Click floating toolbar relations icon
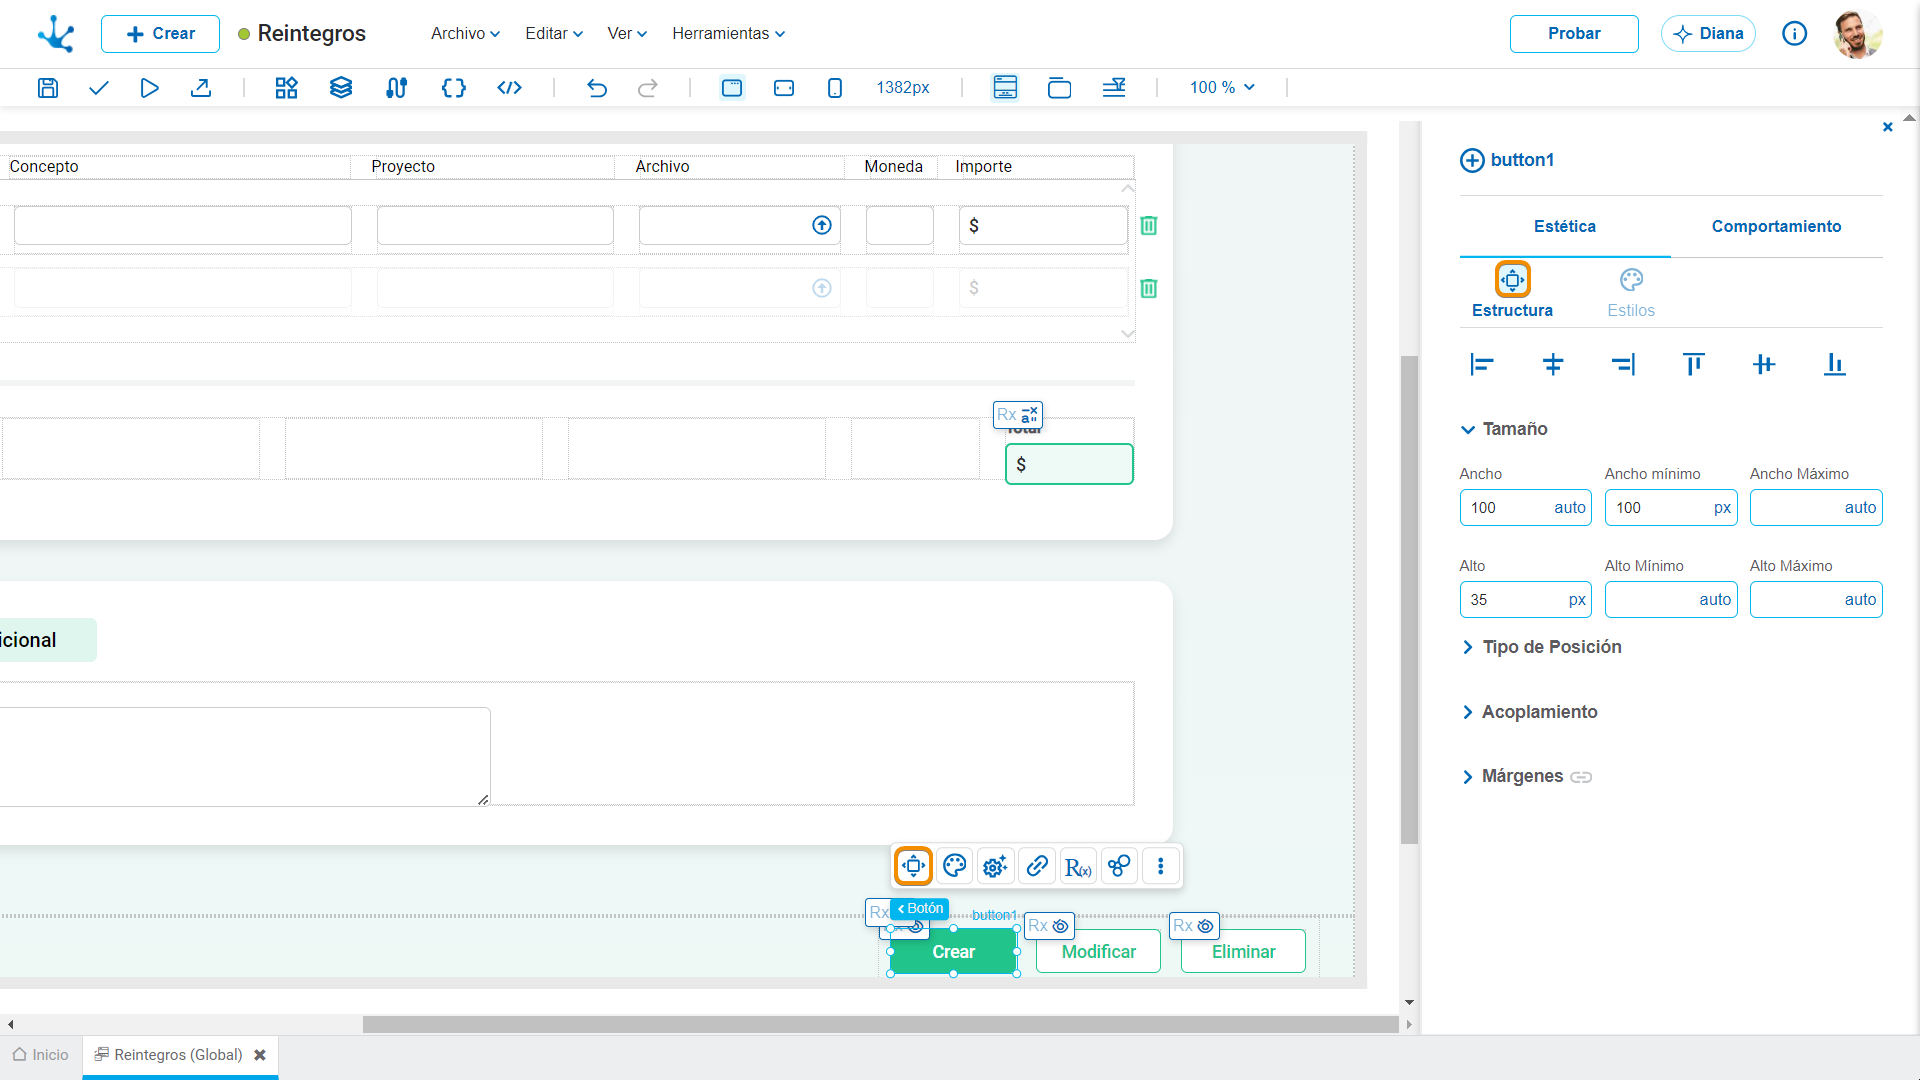Viewport: 1920px width, 1080px height. coord(1119,866)
